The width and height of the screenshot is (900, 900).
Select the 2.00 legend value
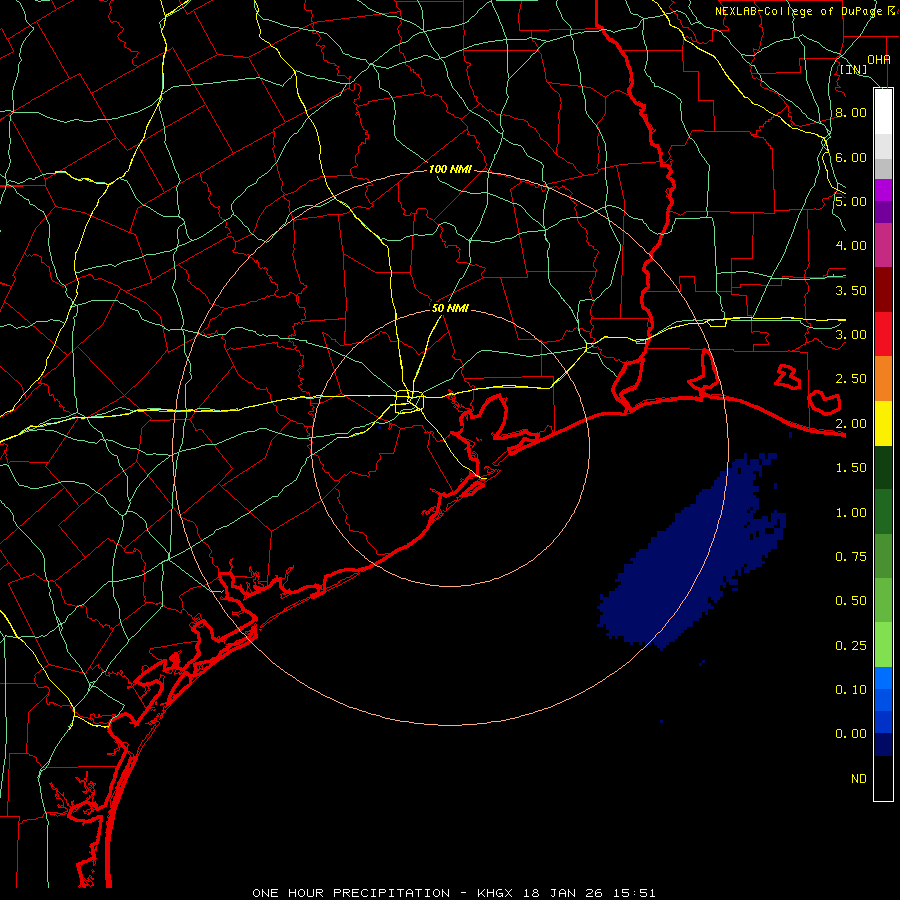(x=851, y=424)
